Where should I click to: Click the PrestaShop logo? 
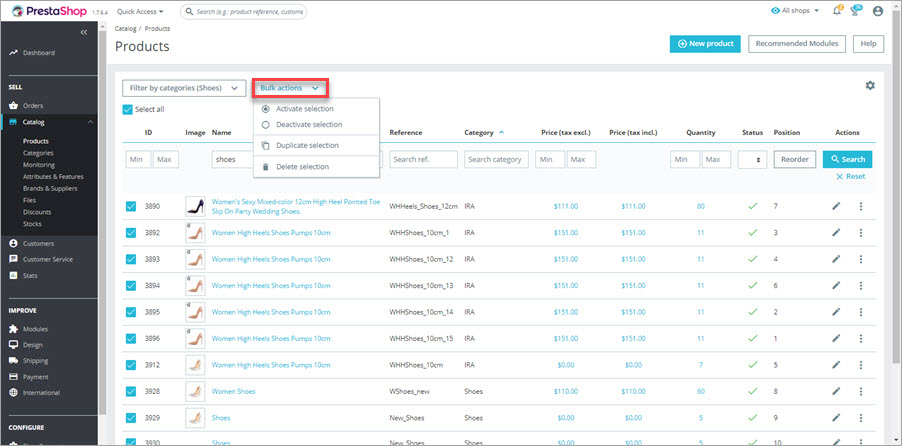pyautogui.click(x=49, y=11)
